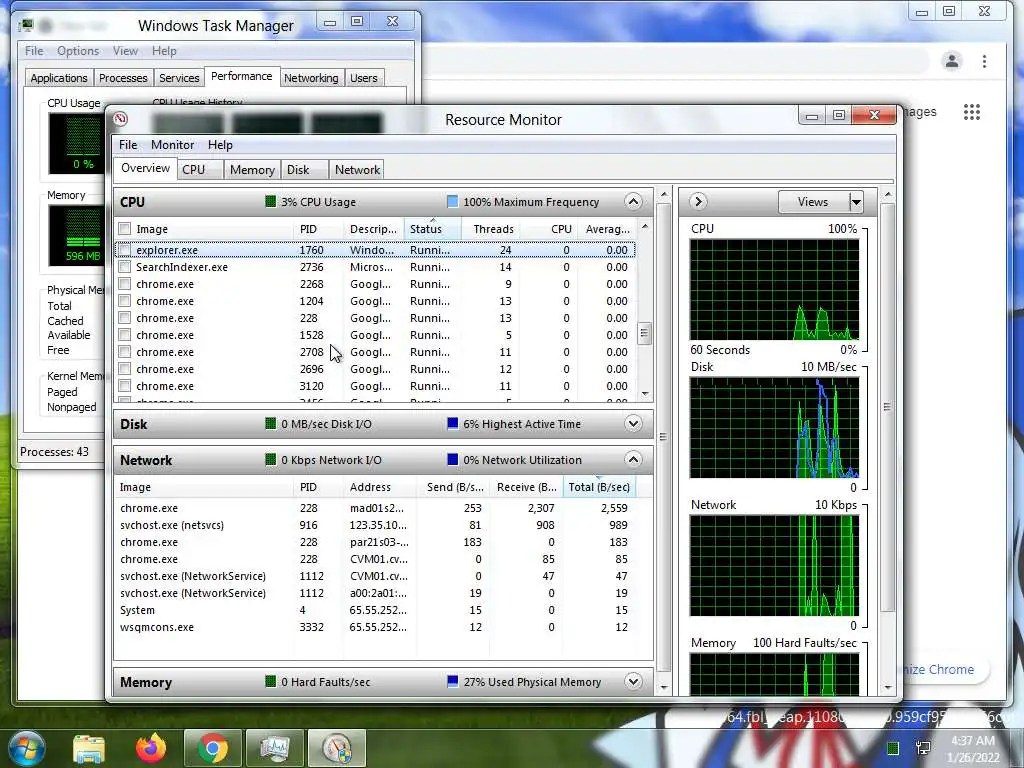1024x768 pixels.
Task: Collapse the graphs pane with arrow button
Action: (x=697, y=201)
